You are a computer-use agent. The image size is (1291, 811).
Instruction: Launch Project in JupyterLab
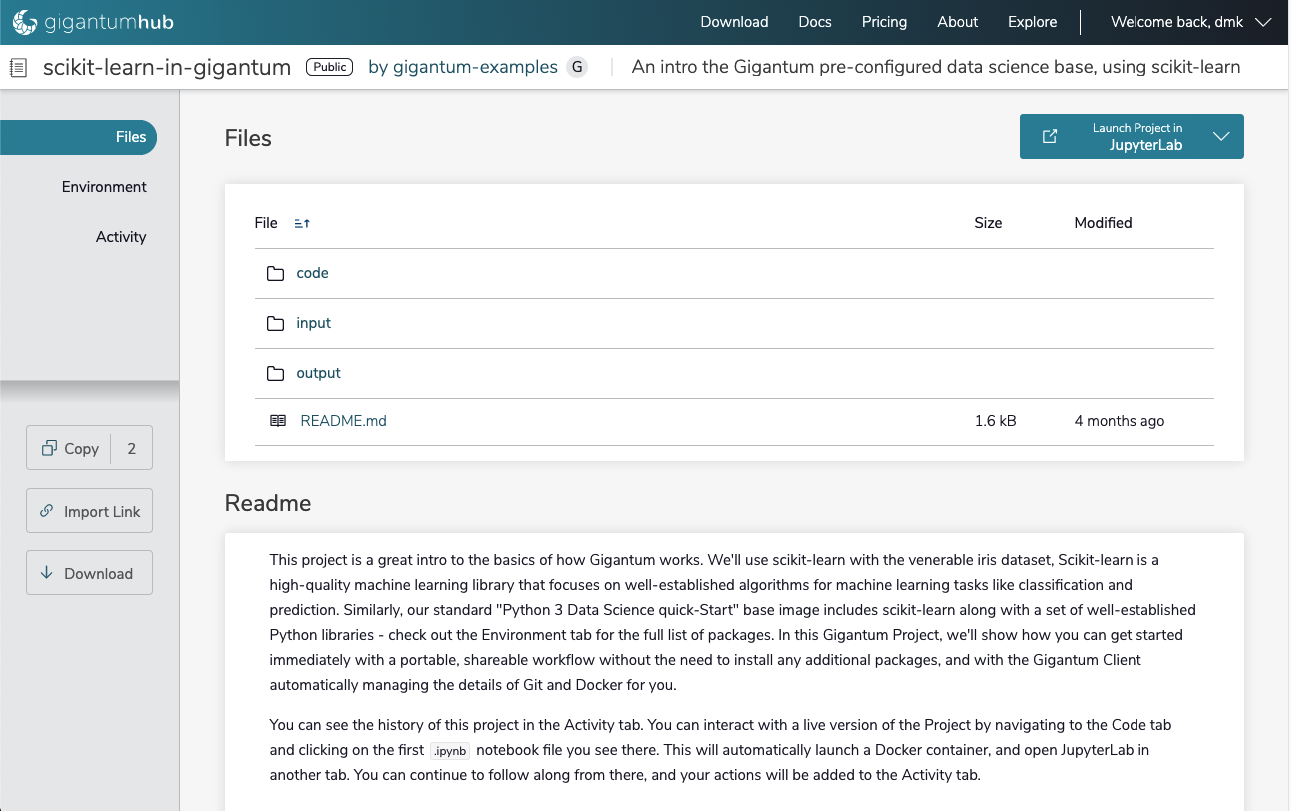point(1132,136)
